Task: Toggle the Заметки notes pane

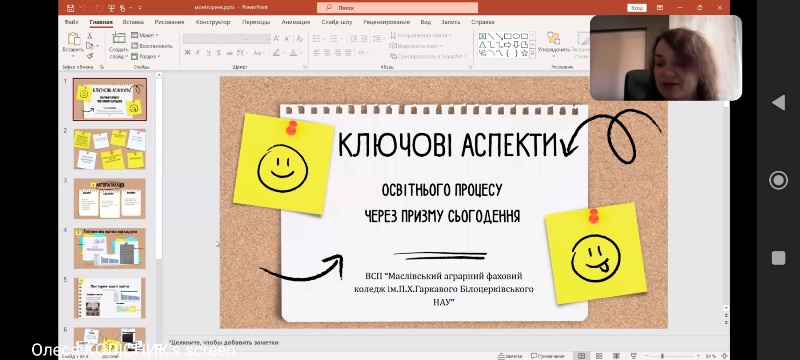Action: click(x=509, y=356)
